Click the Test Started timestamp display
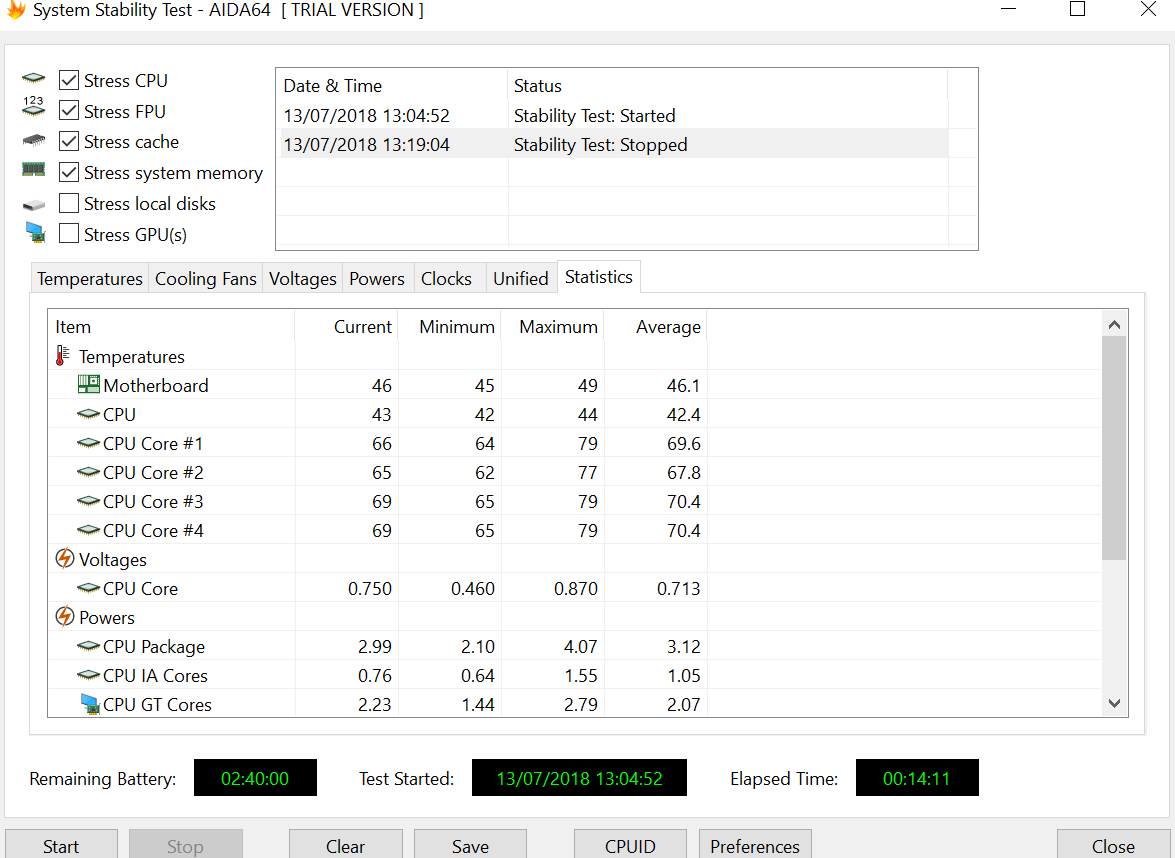Viewport: 1175px width, 858px height. click(579, 778)
